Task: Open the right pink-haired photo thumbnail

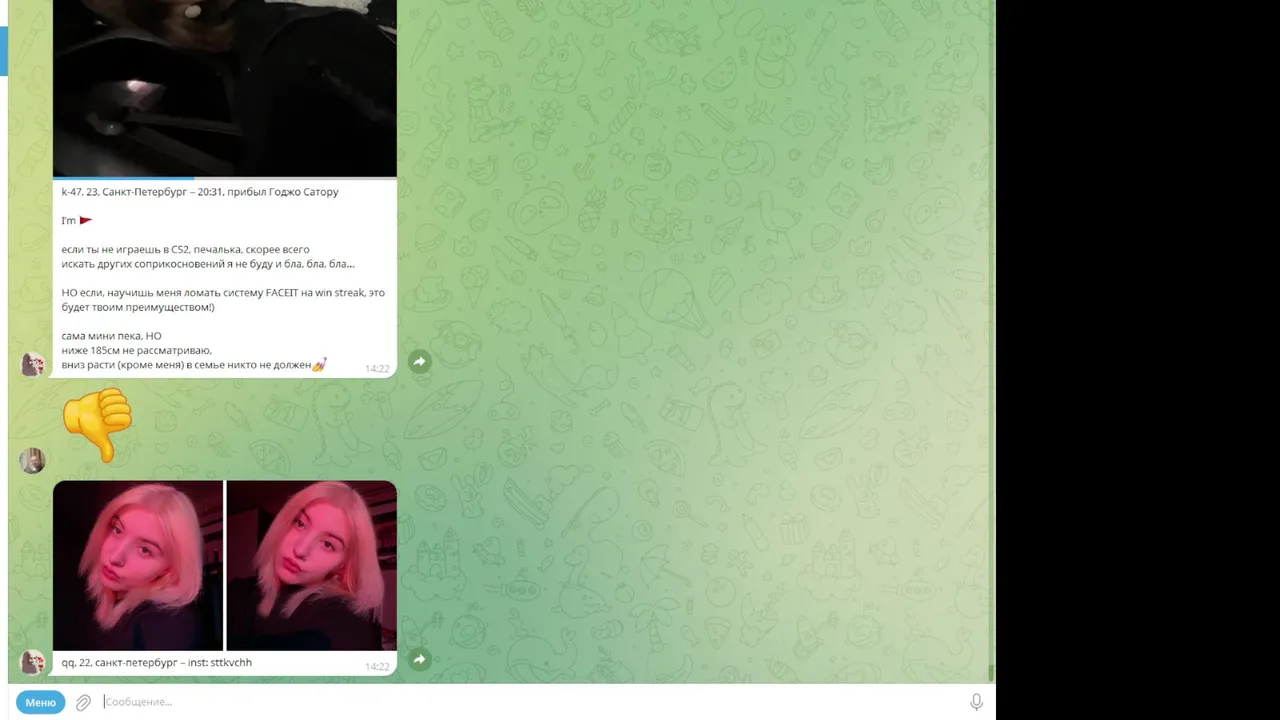Action: pyautogui.click(x=312, y=566)
